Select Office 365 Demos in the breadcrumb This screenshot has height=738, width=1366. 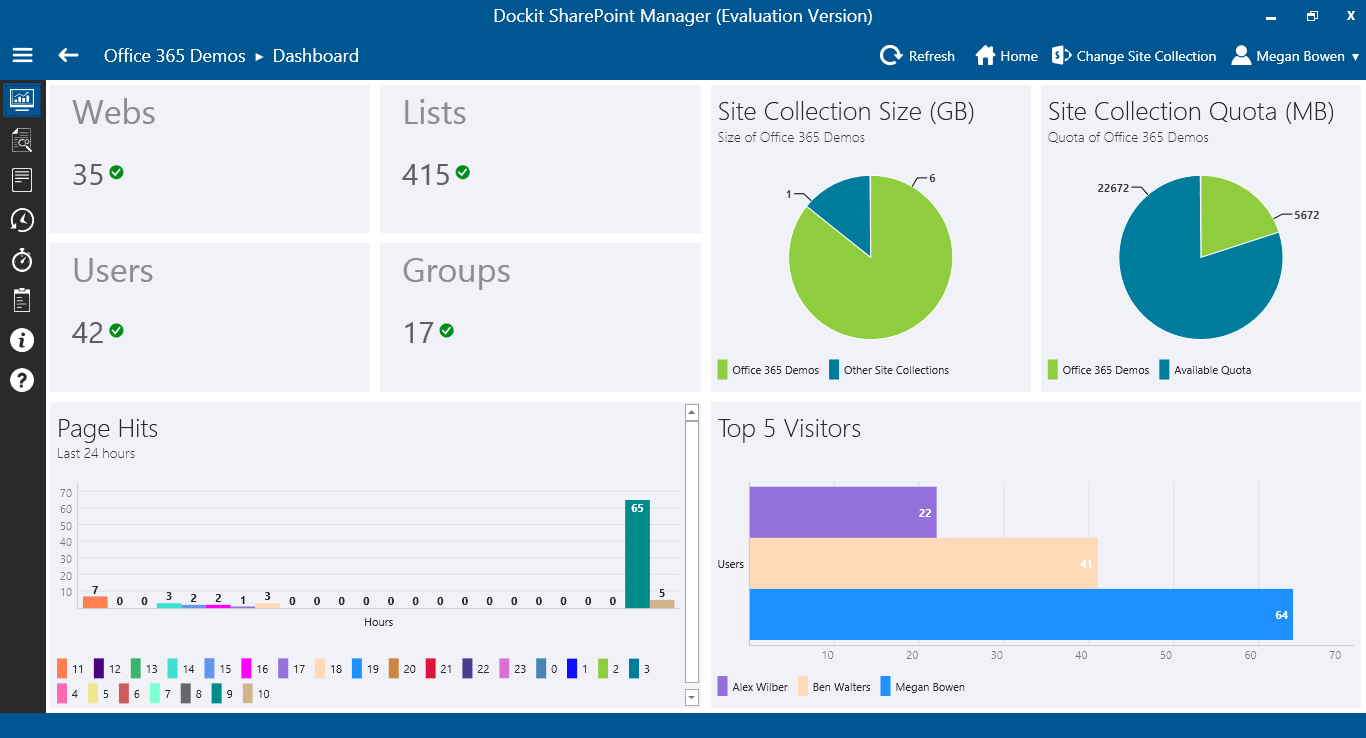(x=174, y=56)
